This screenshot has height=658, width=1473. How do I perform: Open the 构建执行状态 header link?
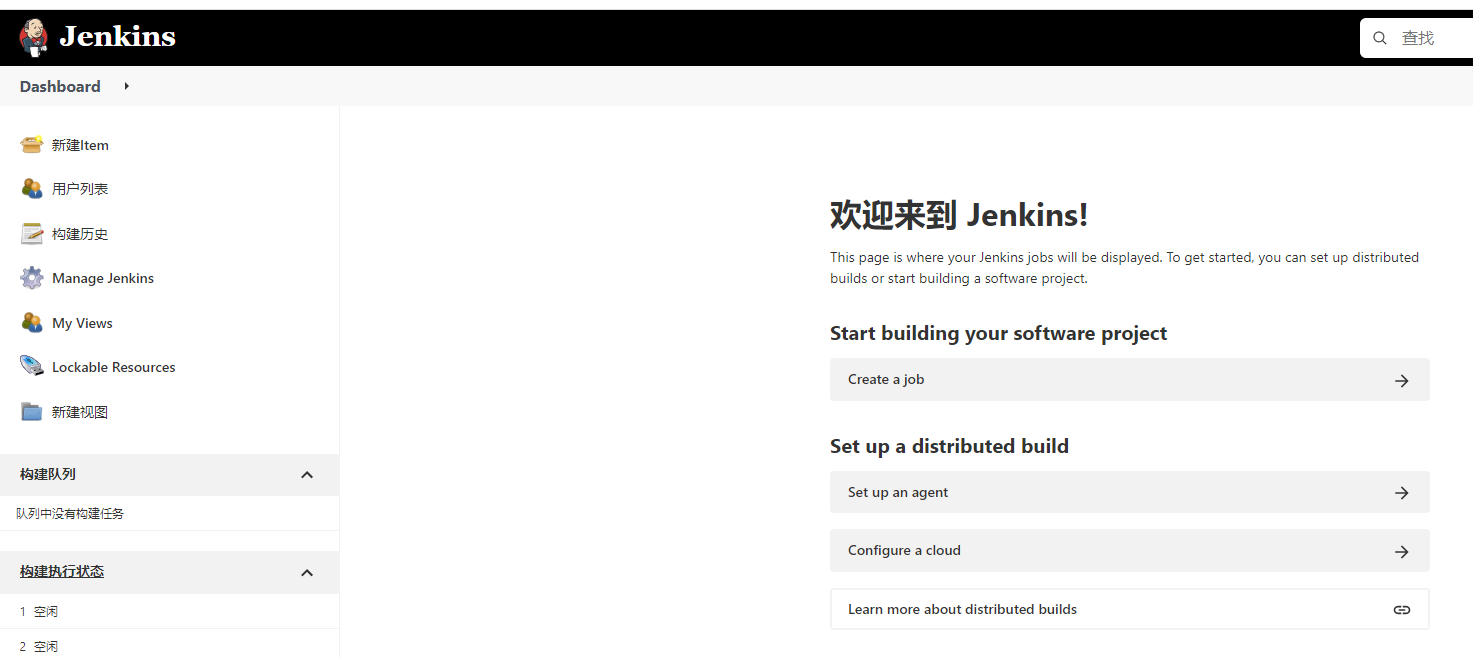(62, 572)
